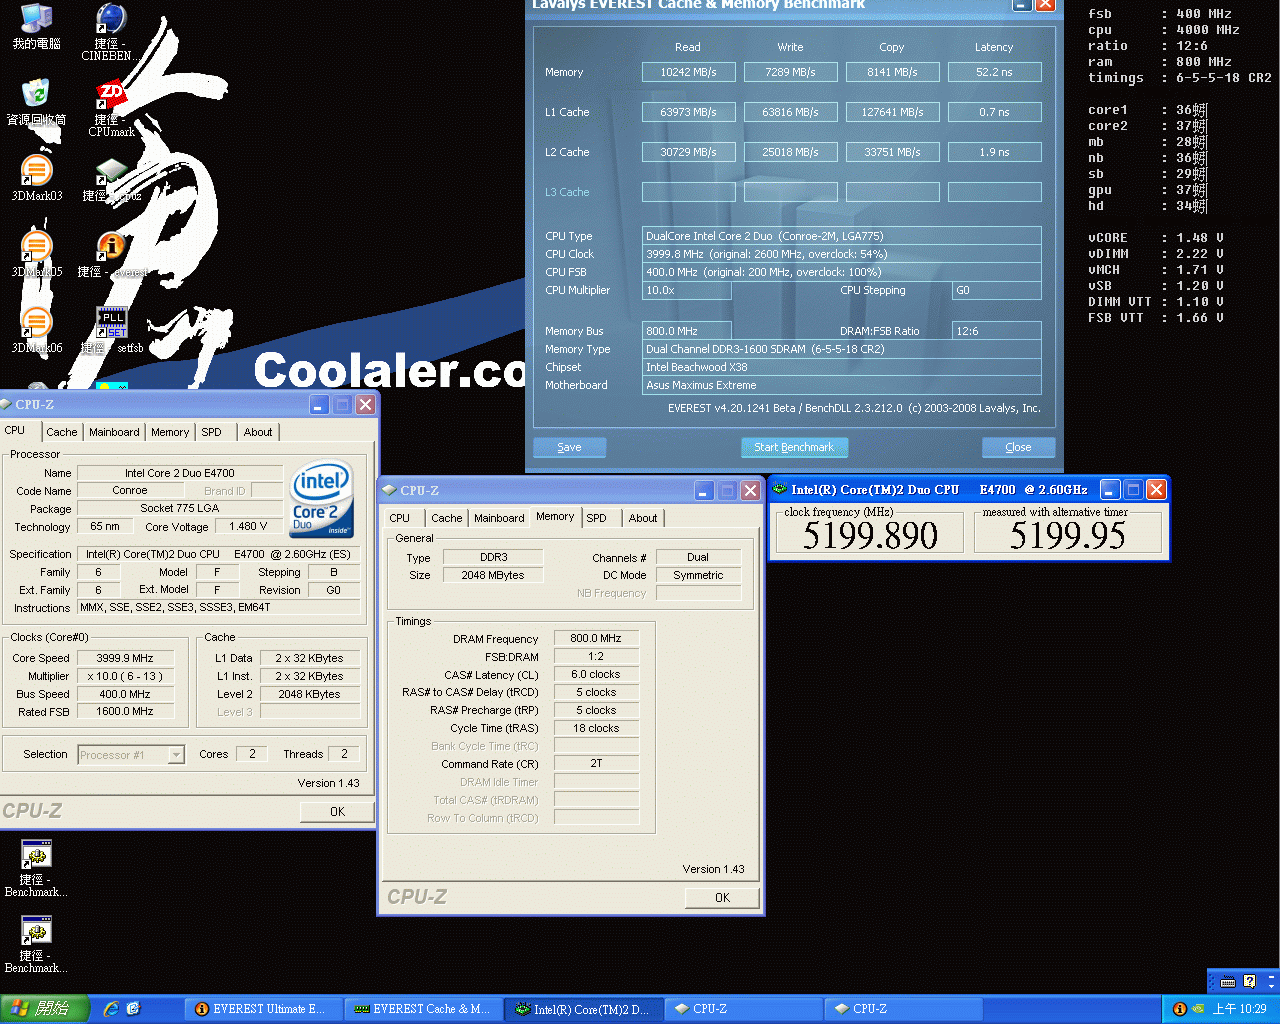The width and height of the screenshot is (1280, 1024).
Task: Click the Memory Latency field 52.2 ns
Action: (x=994, y=72)
